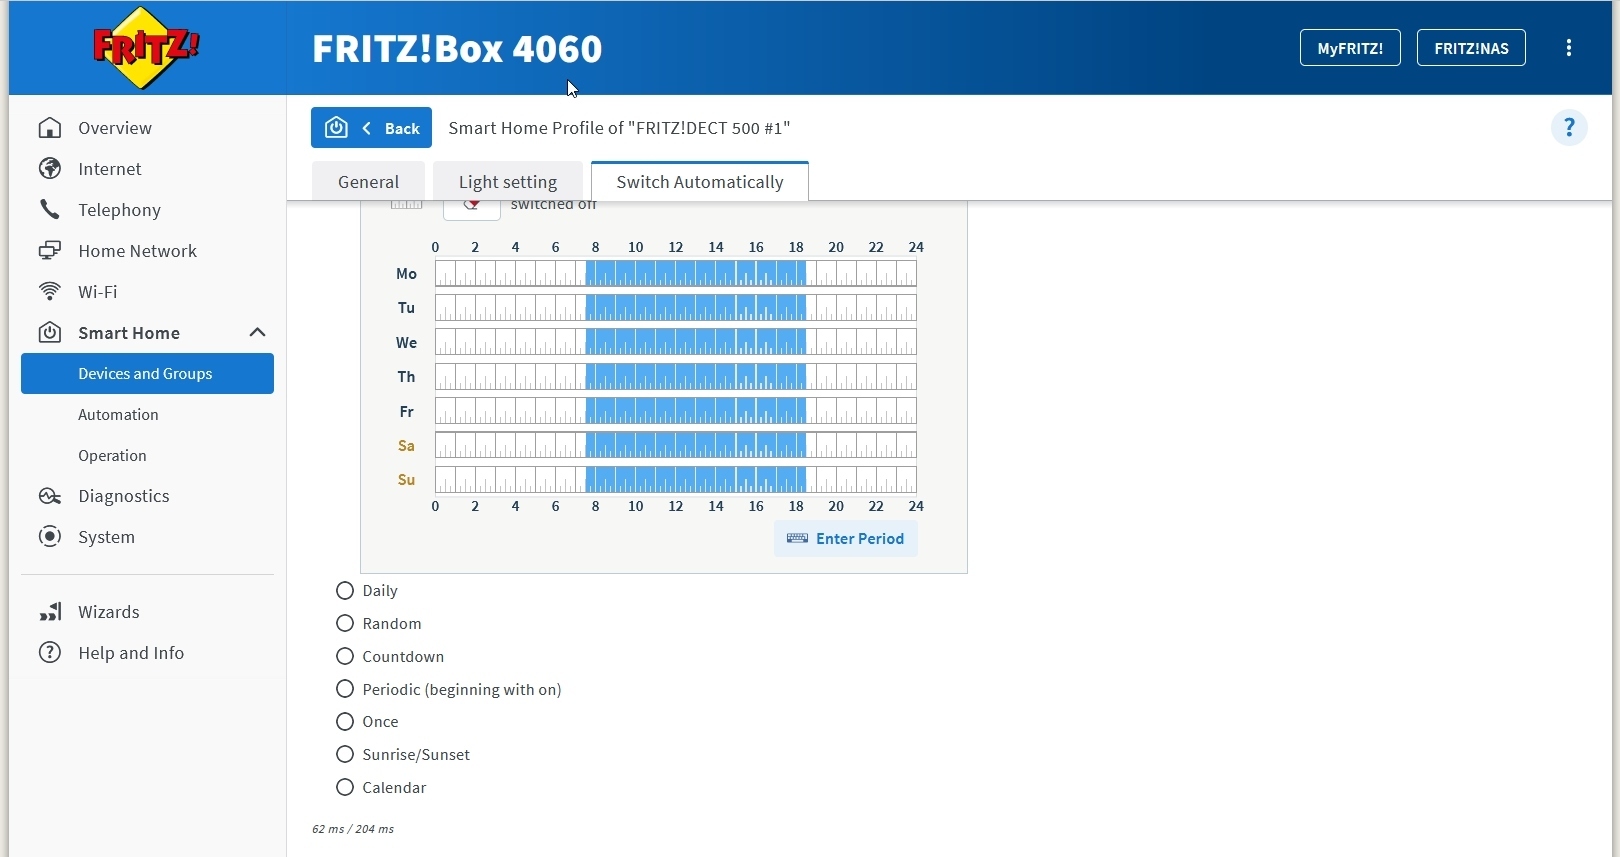Click the FRITZ!Box 4060 title
The width and height of the screenshot is (1620, 857).
coord(457,48)
